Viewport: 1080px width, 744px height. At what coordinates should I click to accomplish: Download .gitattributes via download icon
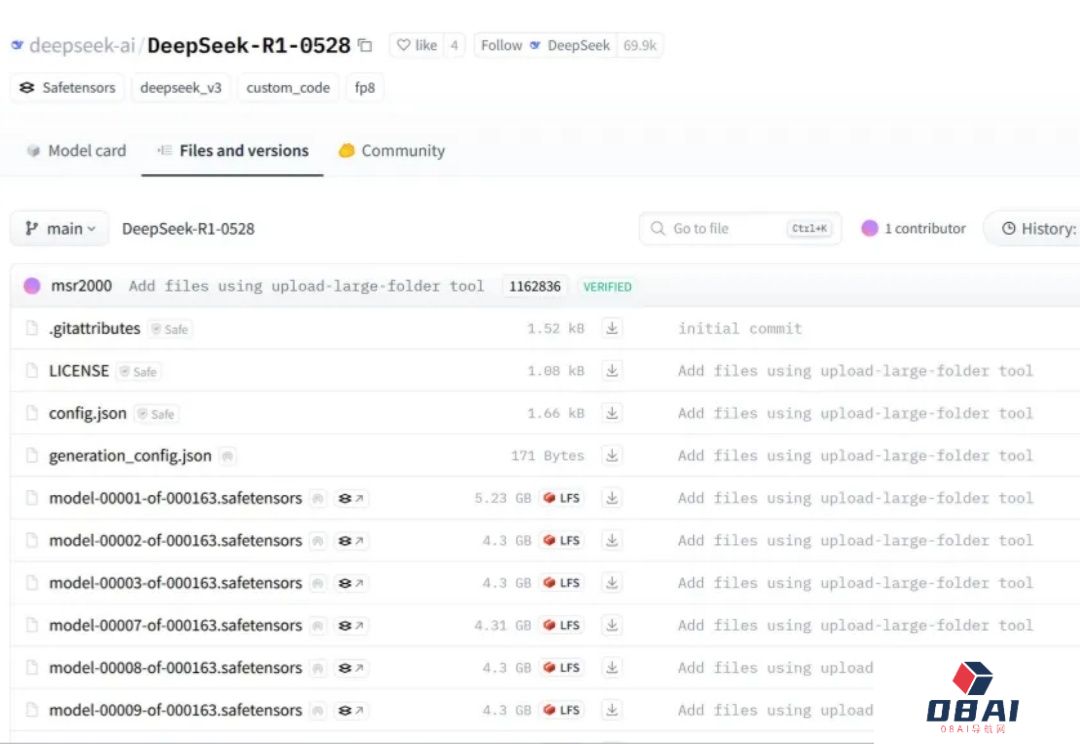pos(612,328)
